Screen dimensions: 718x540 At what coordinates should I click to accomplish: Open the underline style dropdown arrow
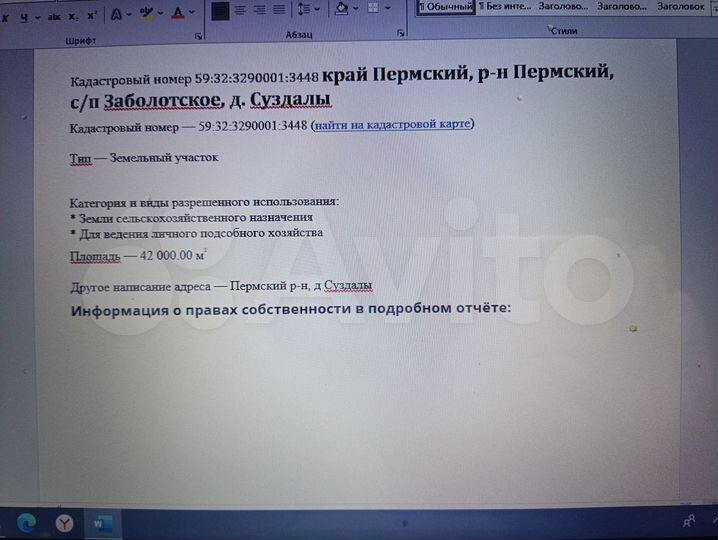tap(38, 18)
